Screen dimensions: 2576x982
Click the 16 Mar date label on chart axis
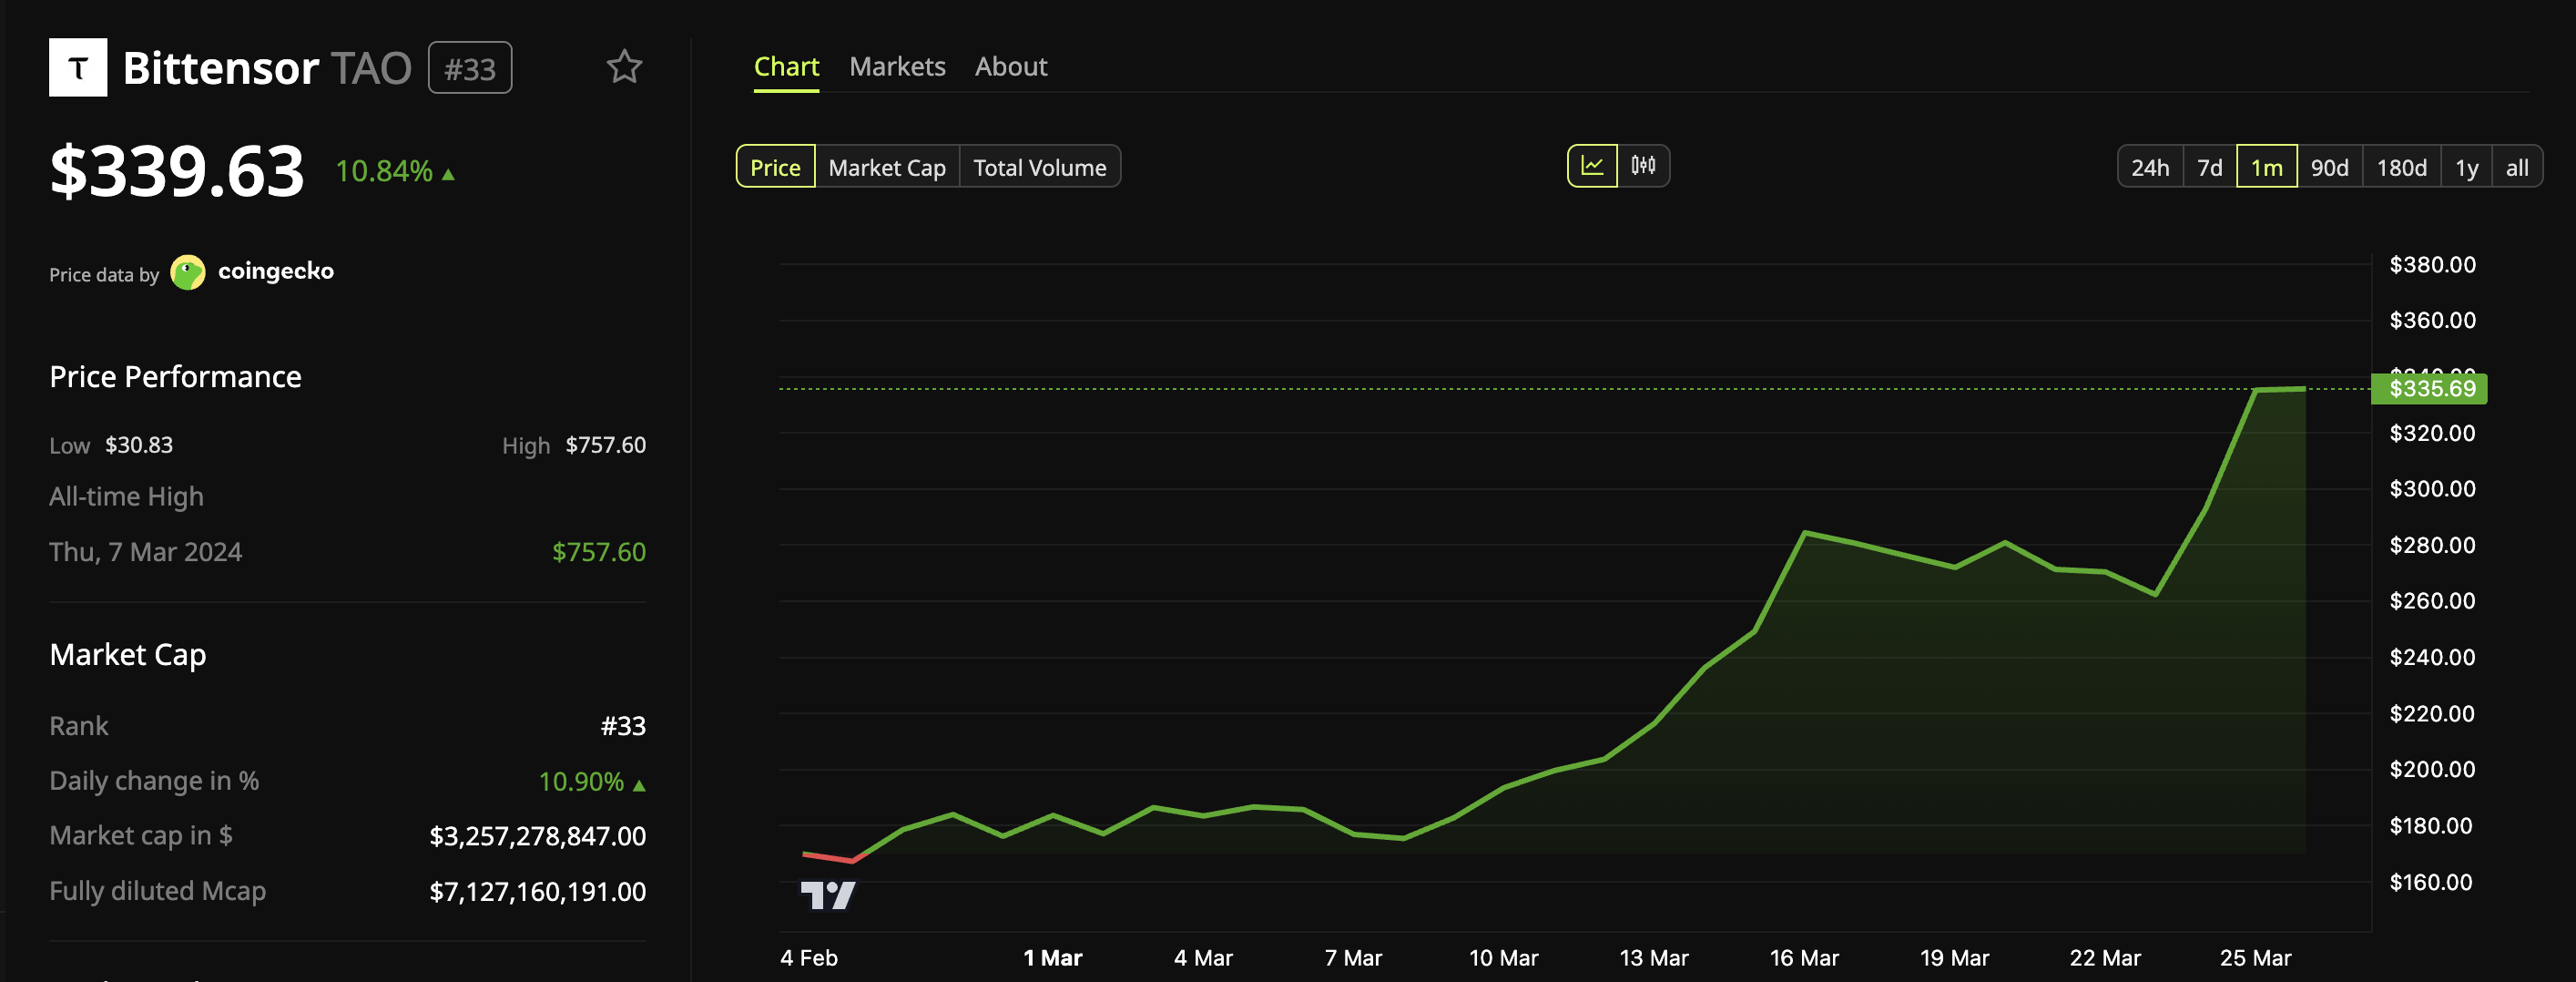coord(1804,958)
